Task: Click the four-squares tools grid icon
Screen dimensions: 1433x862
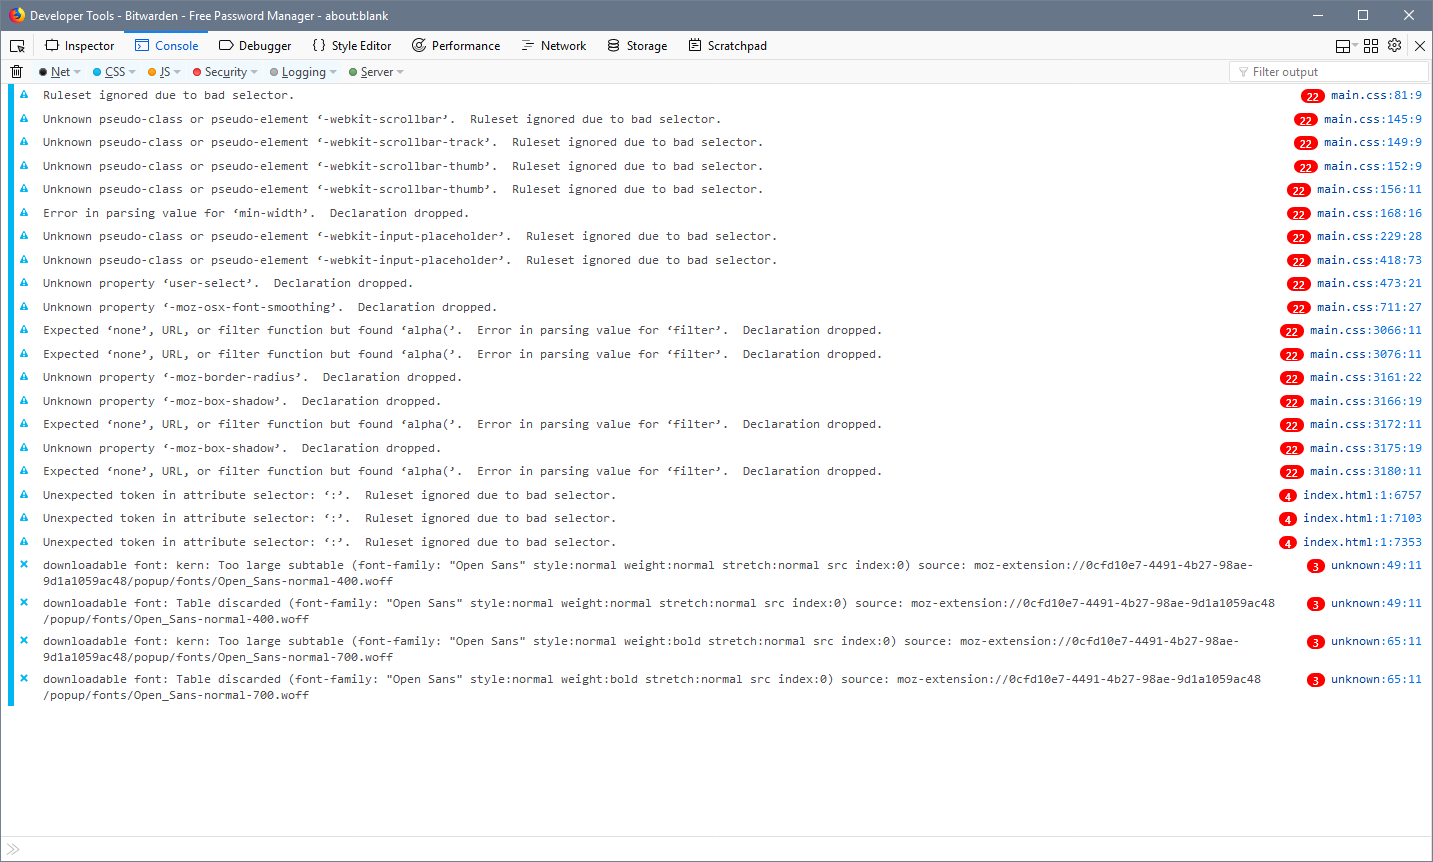Action: pyautogui.click(x=1370, y=45)
